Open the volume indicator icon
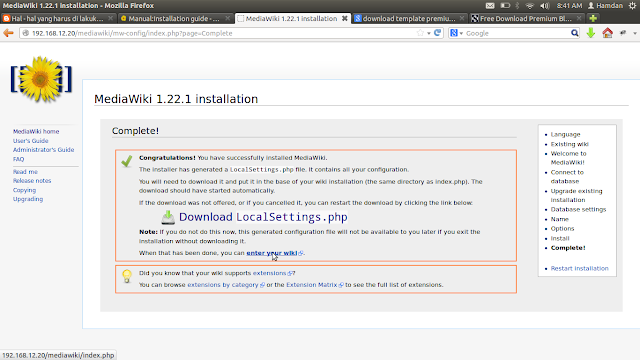The image size is (640, 360). (544, 5)
